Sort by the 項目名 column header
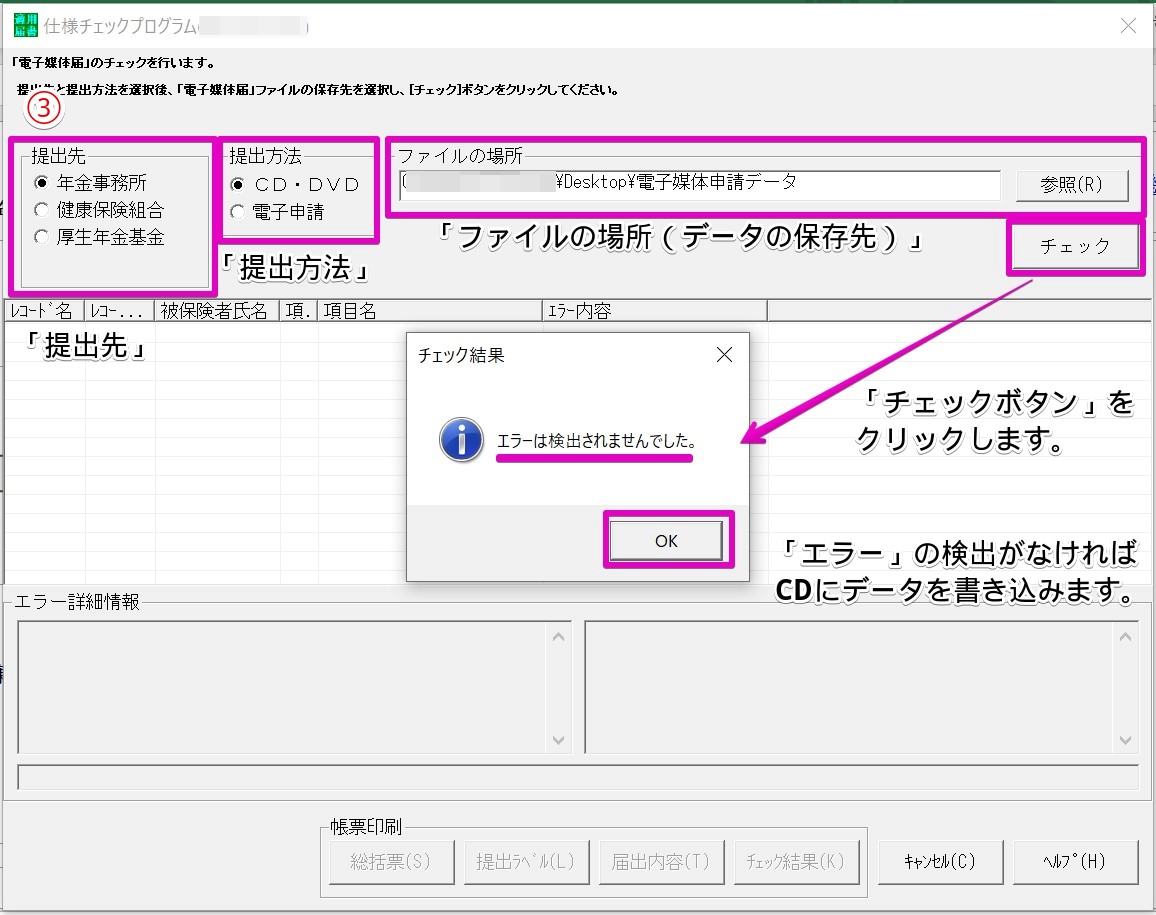This screenshot has width=1156, height=915. (430, 311)
